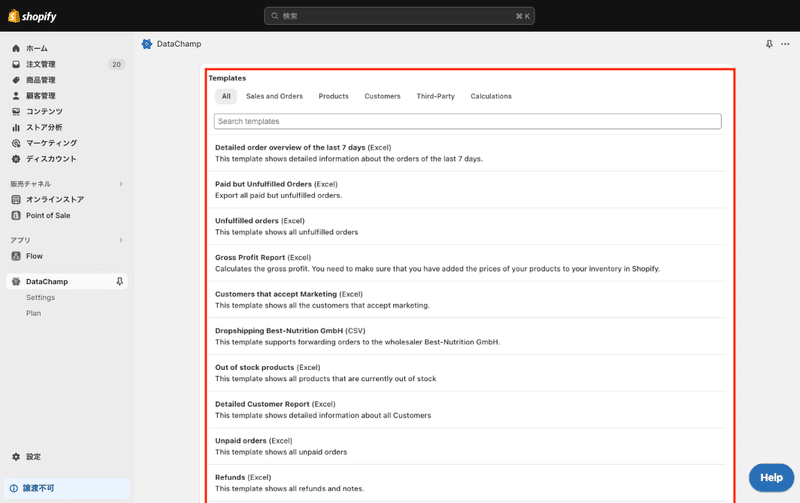
Task: Click the DataChamp logo in the page header
Action: 147,44
